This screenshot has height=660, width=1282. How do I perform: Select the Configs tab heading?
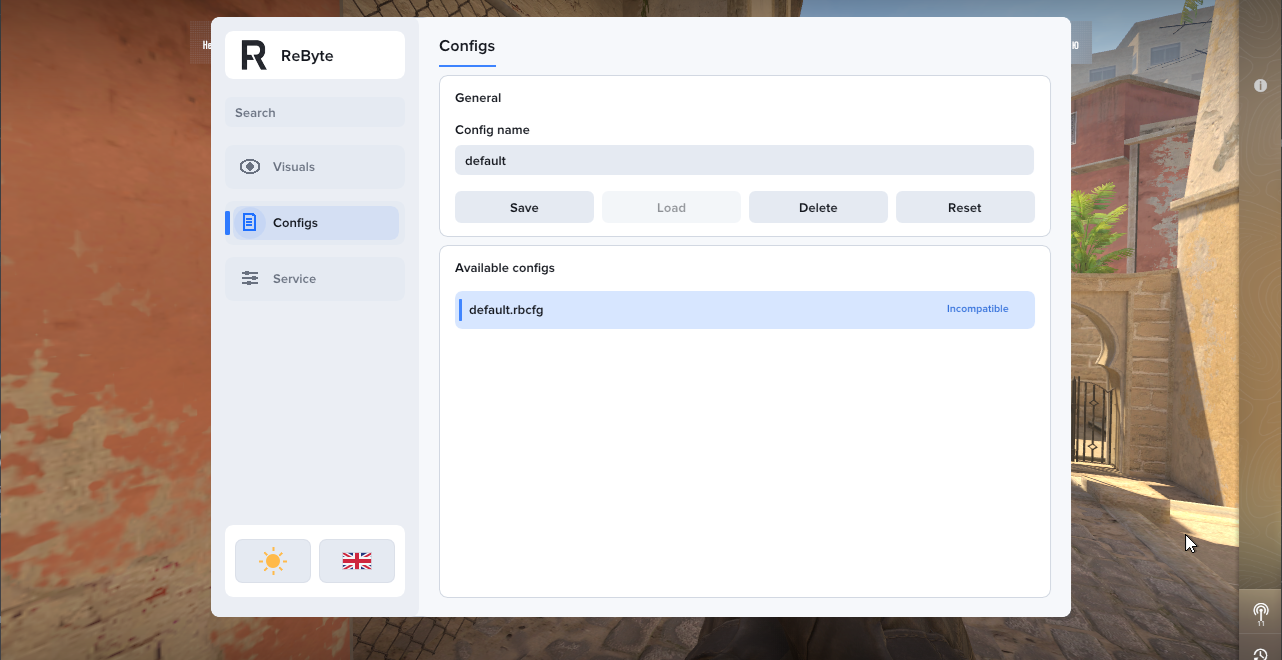pos(467,46)
